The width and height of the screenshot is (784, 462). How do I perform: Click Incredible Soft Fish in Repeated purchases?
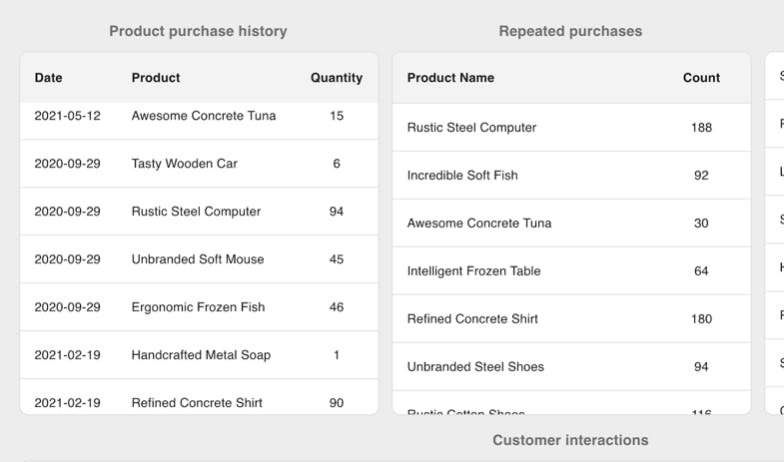(x=462, y=176)
